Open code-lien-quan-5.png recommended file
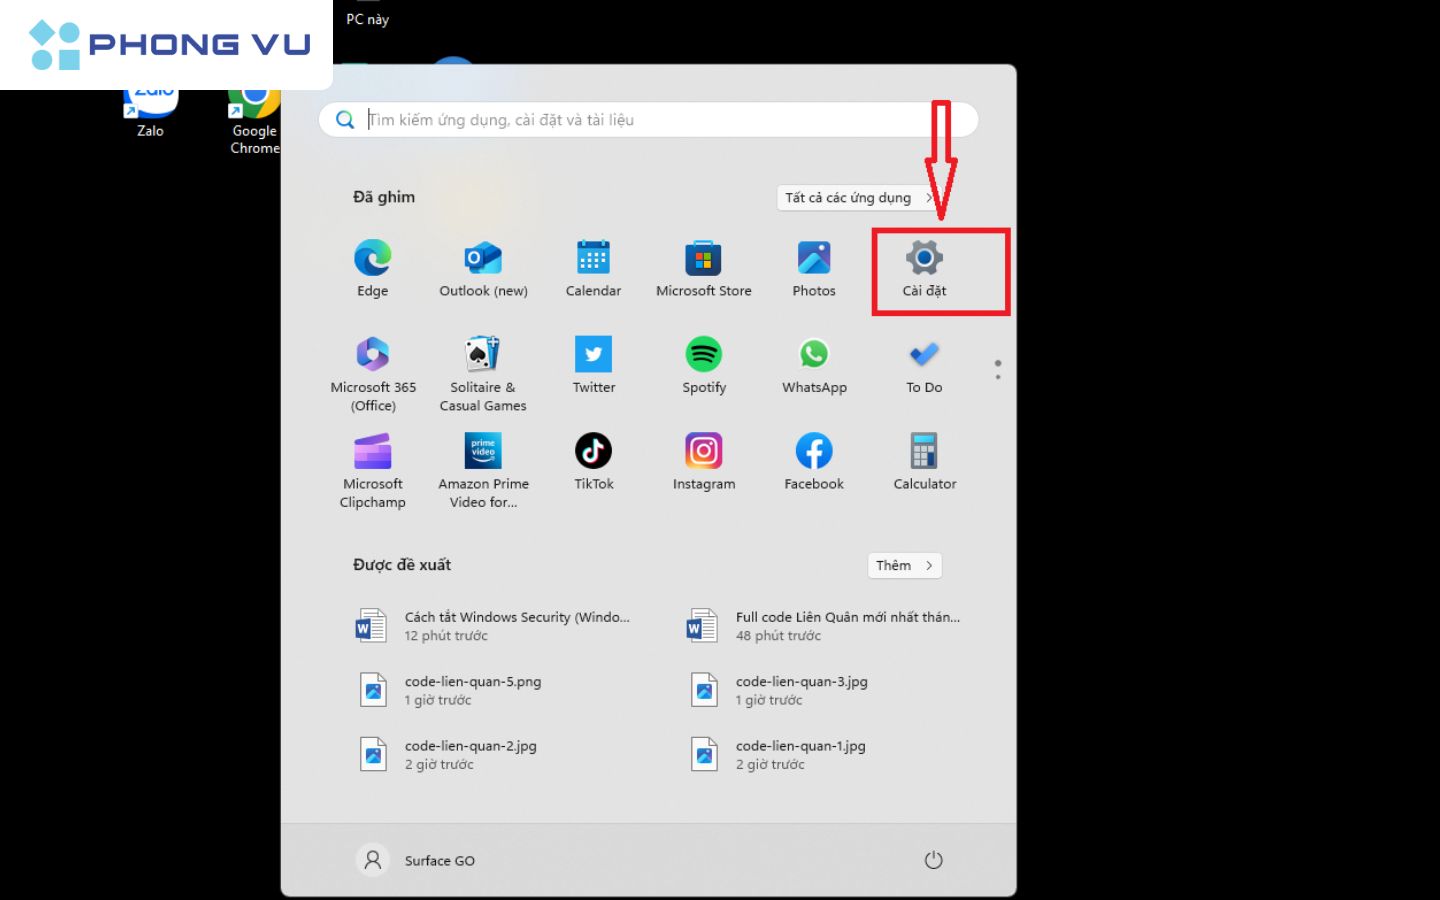This screenshot has width=1440, height=900. tap(472, 690)
